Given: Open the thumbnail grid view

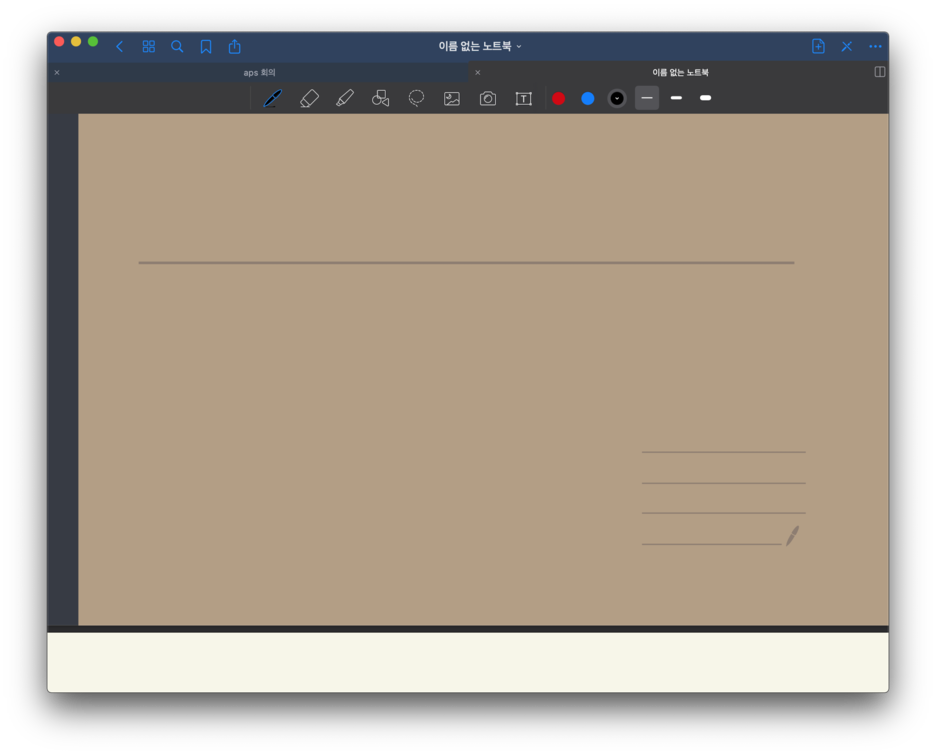Looking at the screenshot, I should pos(149,47).
